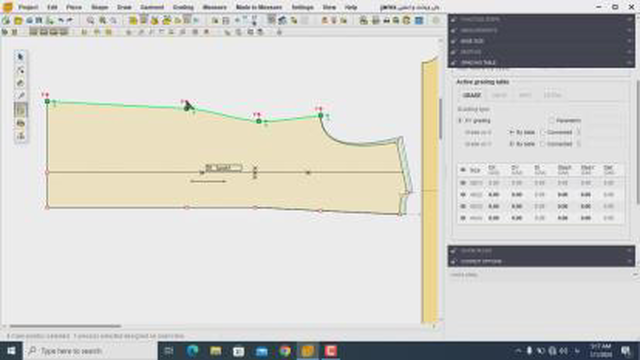Image resolution: width=640 pixels, height=360 pixels.
Task: Click the printer icon in main toolbar
Action: (x=375, y=20)
